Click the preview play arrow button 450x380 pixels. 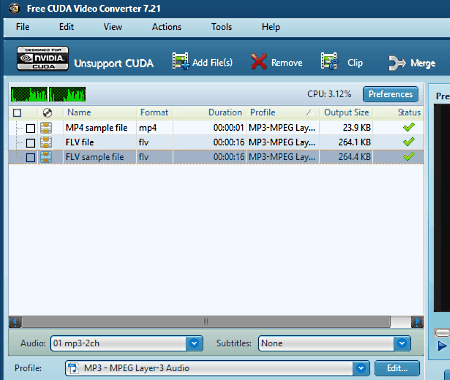point(442,346)
